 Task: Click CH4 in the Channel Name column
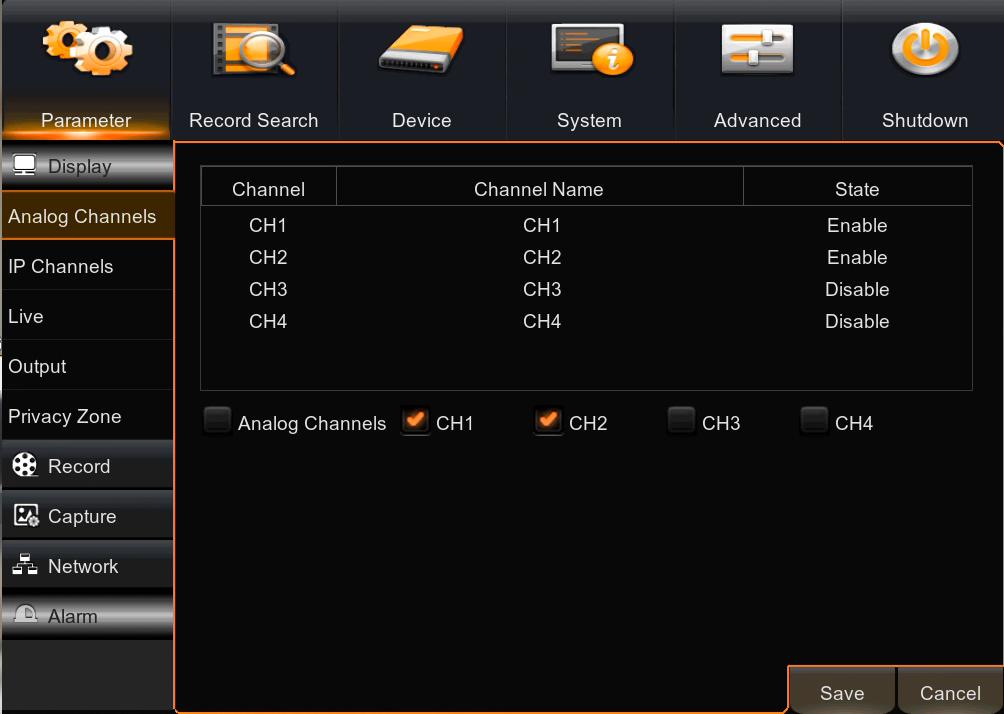pos(542,321)
